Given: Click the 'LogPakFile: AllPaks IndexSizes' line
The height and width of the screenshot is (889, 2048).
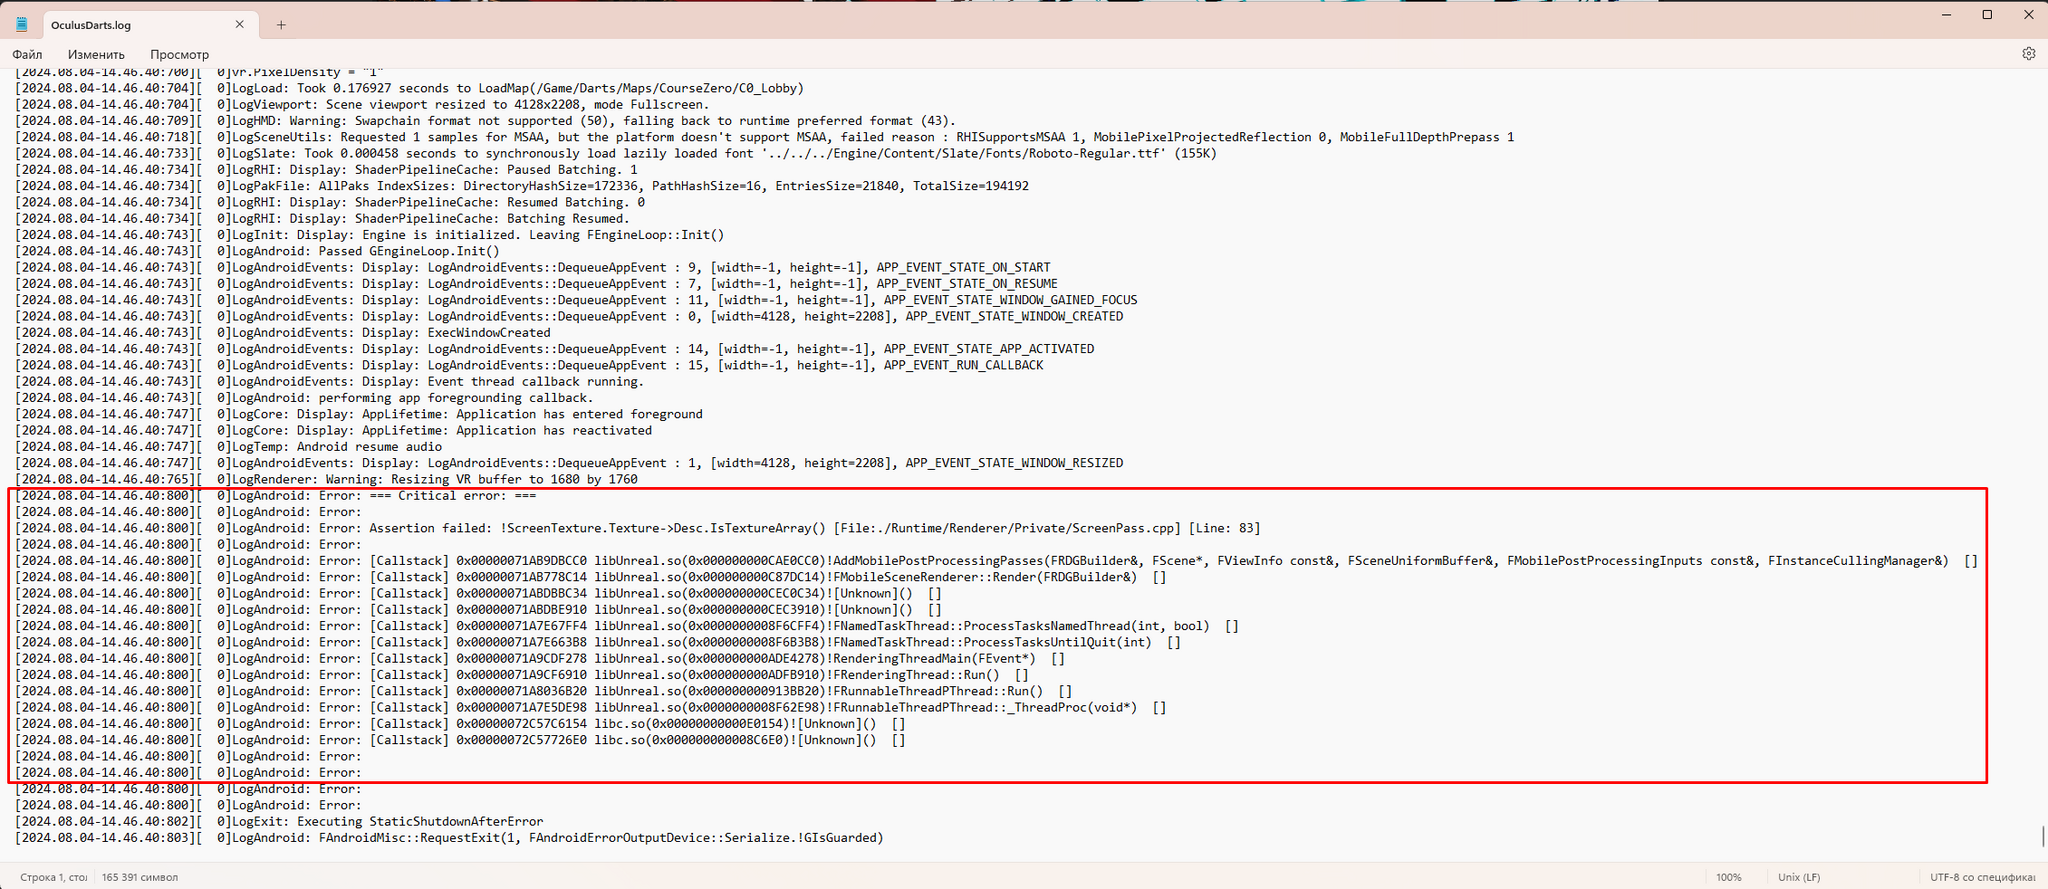Looking at the screenshot, I should [x=522, y=186].
